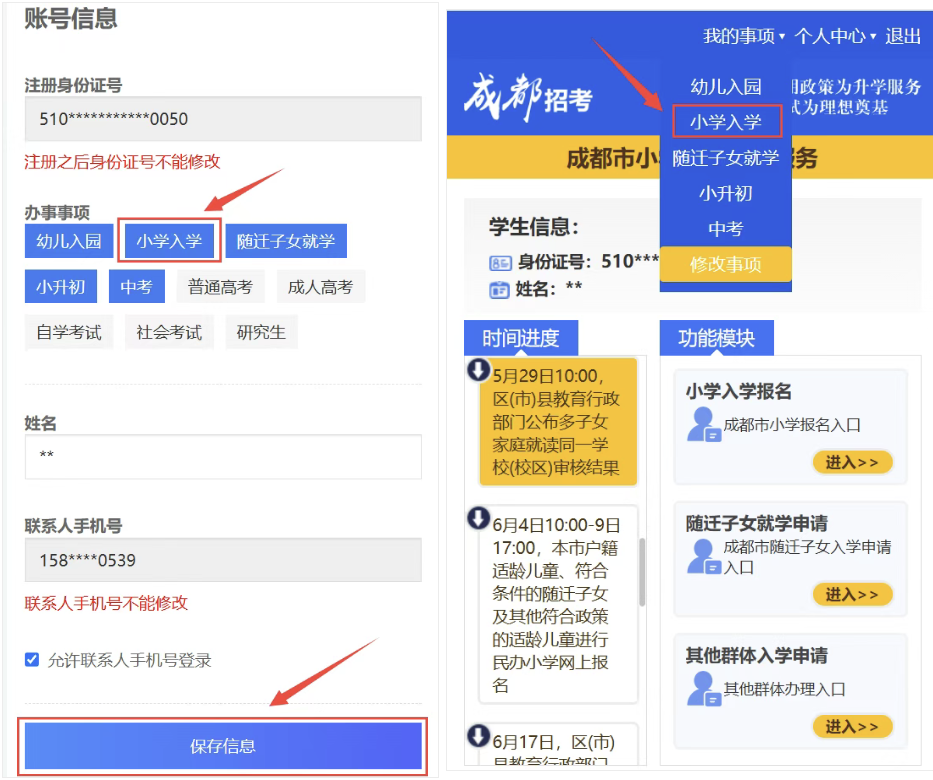Click the down-arrow icon on 6月17日 timeline entry
This screenshot has height=780, width=933.
pyautogui.click(x=478, y=735)
